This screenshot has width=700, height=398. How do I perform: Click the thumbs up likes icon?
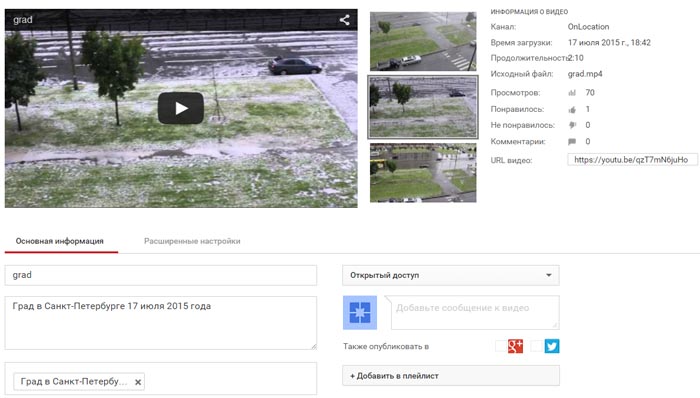coord(572,109)
